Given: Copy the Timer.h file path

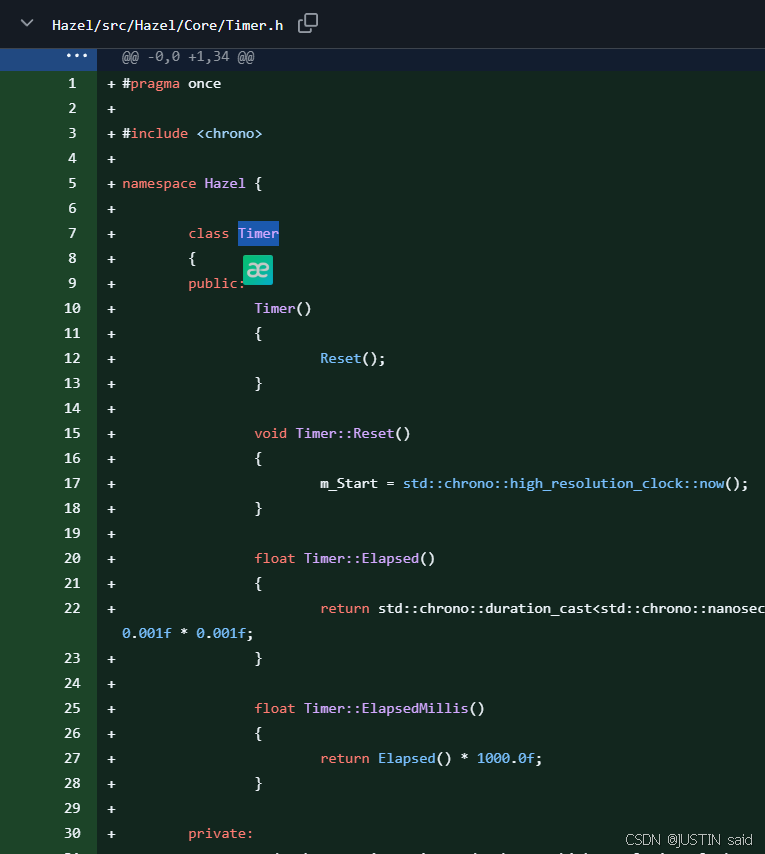Looking at the screenshot, I should coord(308,24).
